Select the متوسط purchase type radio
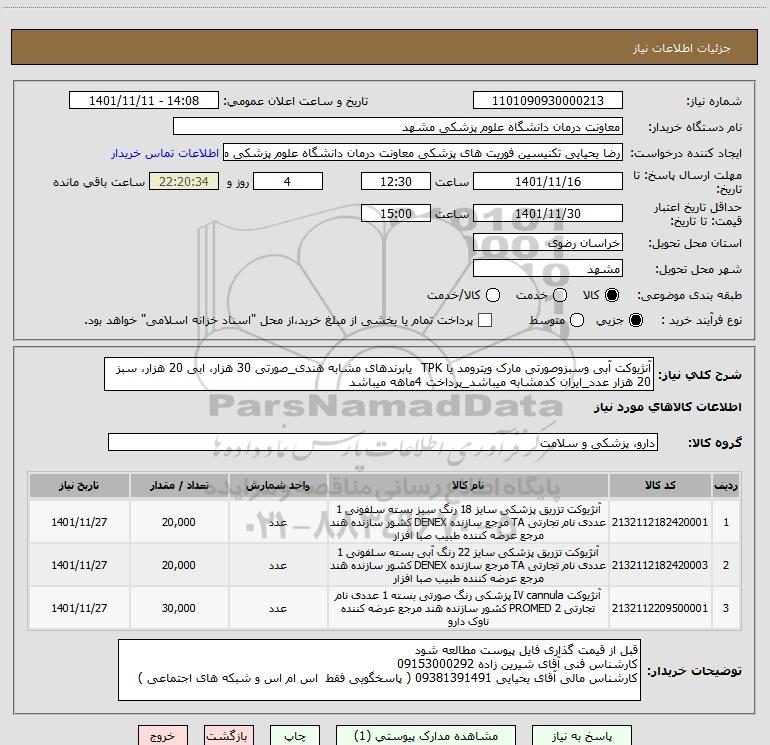Image resolution: width=770 pixels, height=745 pixels. (577, 320)
